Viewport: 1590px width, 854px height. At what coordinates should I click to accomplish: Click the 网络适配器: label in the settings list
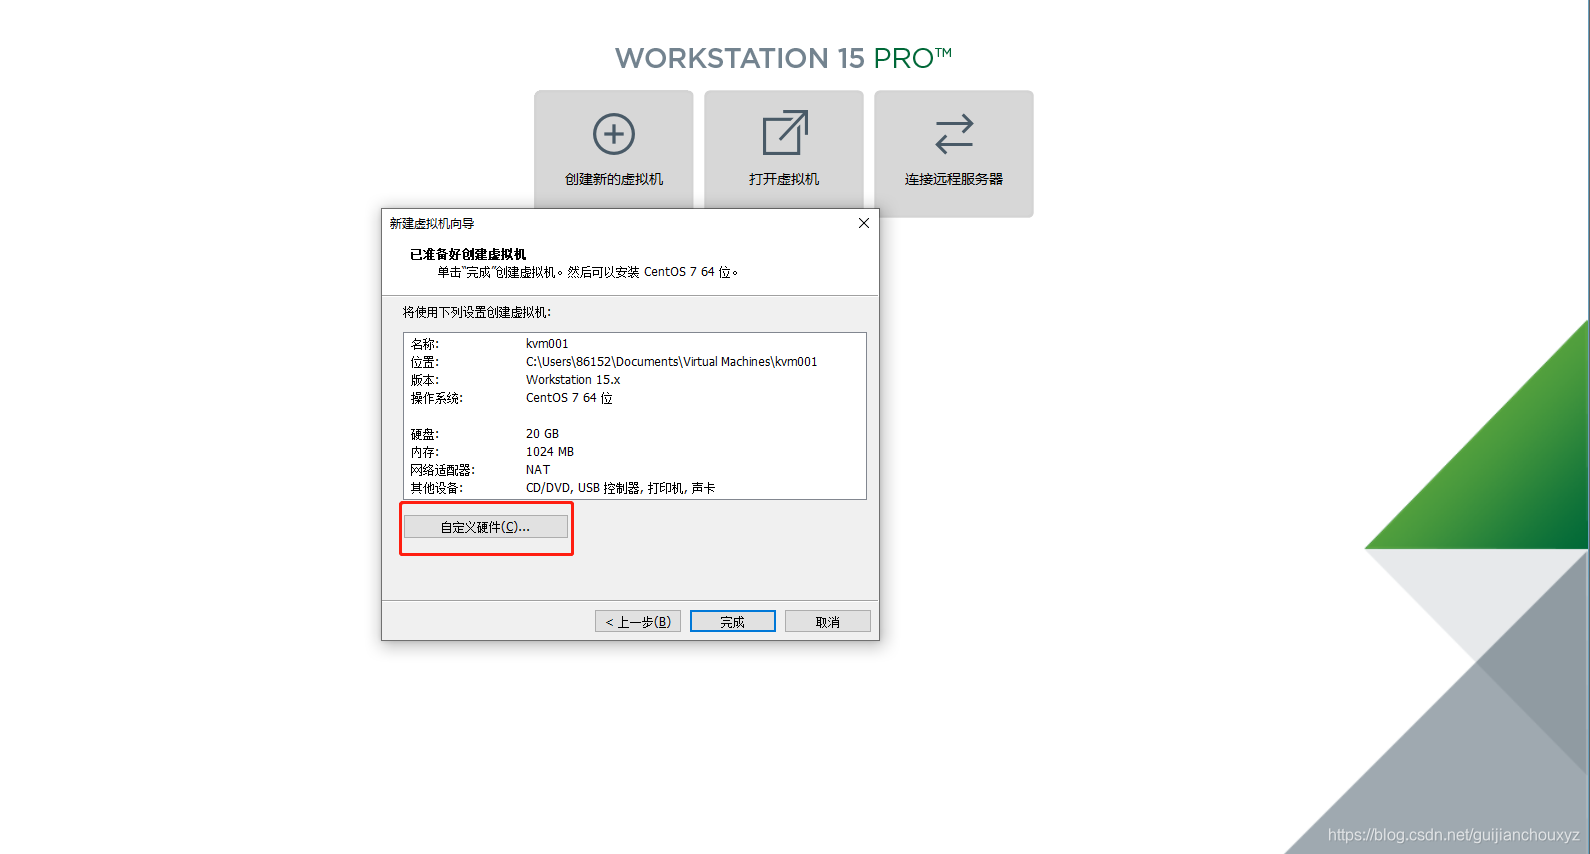(x=443, y=470)
